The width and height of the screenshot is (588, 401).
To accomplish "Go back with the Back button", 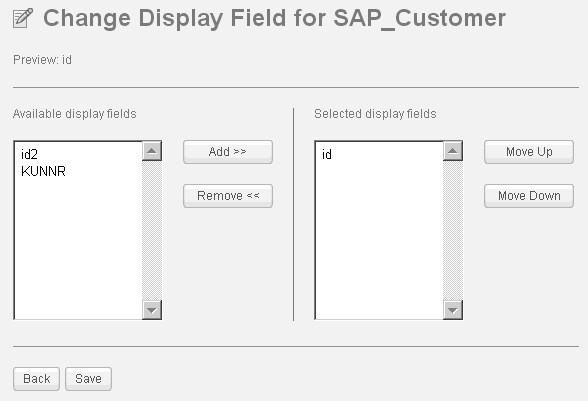I will click(36, 379).
